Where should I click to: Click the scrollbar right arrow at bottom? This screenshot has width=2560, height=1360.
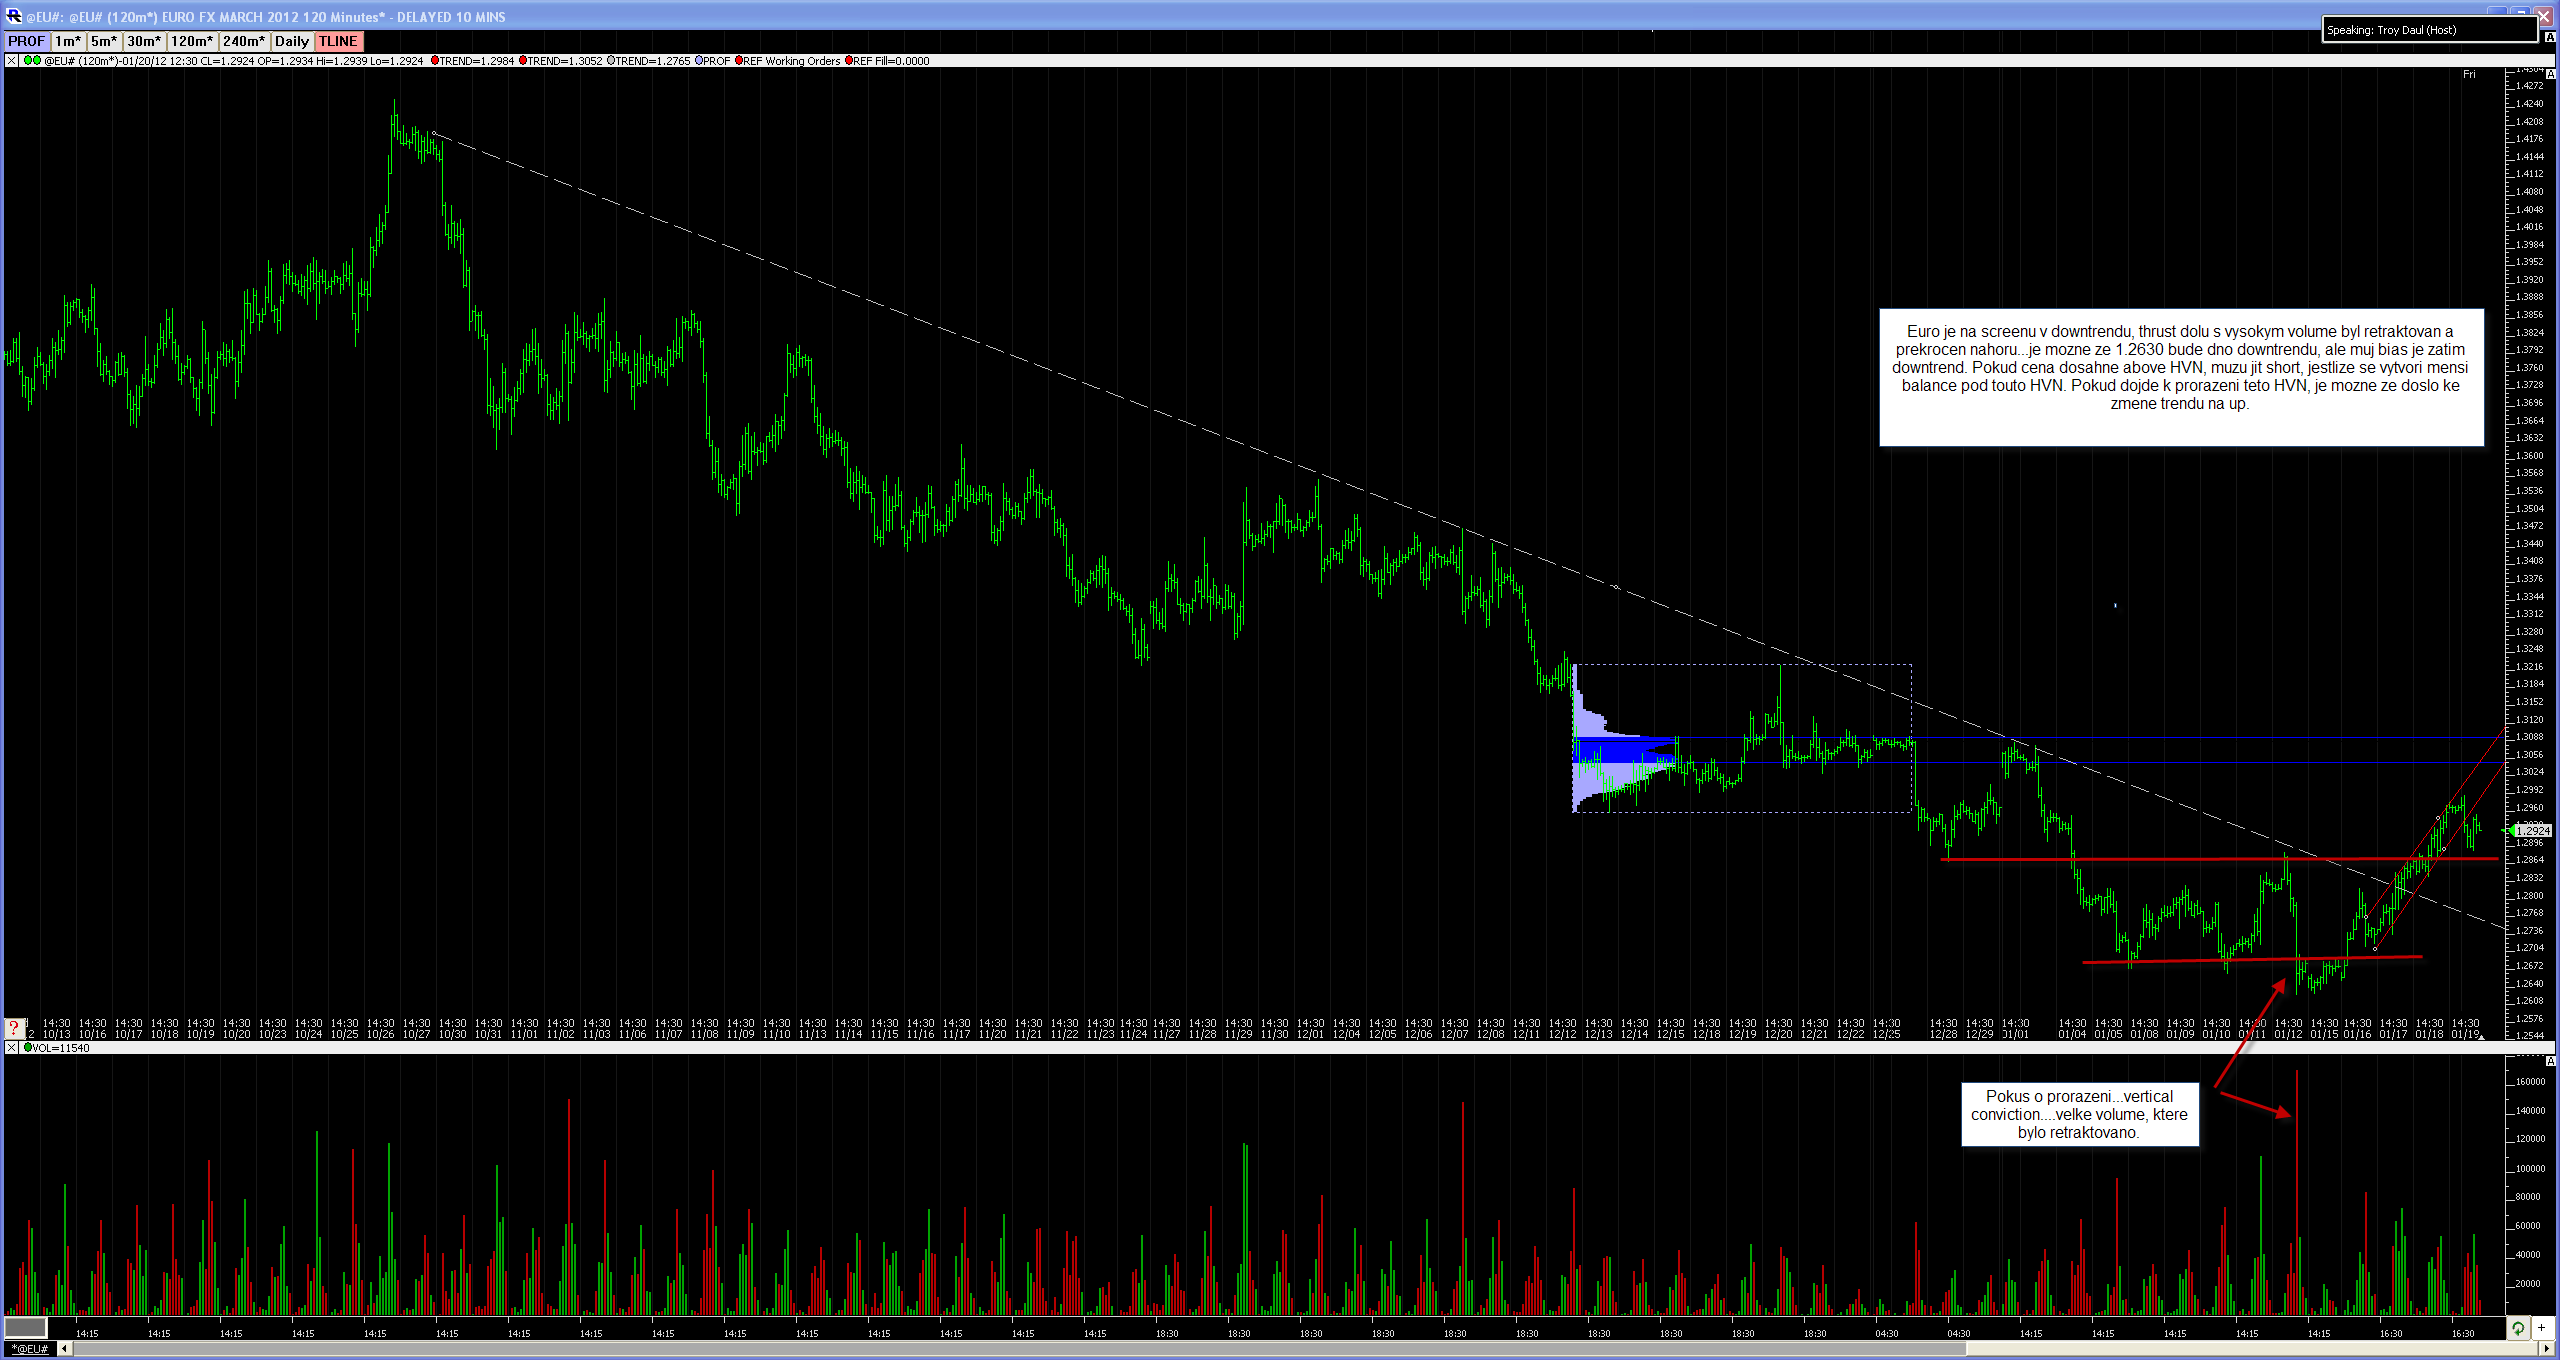(x=2546, y=1349)
